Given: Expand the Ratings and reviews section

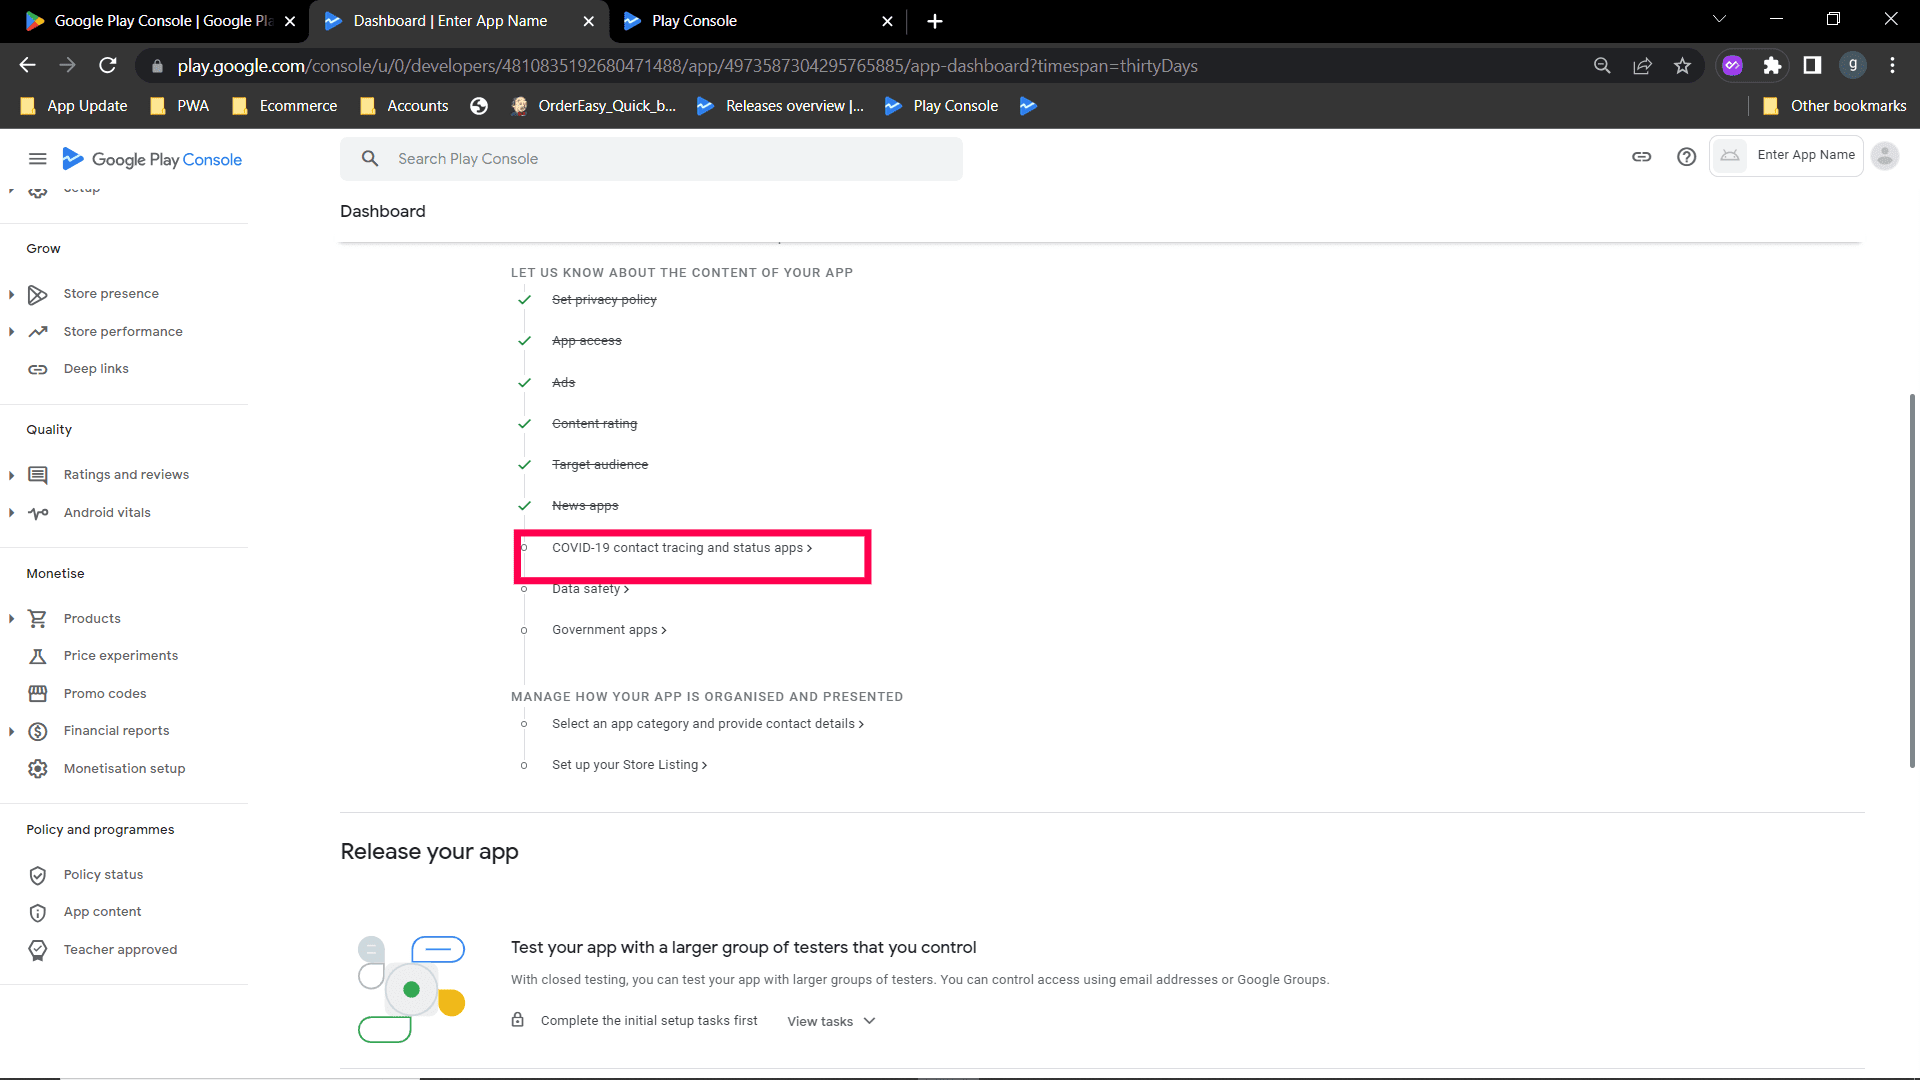Looking at the screenshot, I should coord(11,475).
